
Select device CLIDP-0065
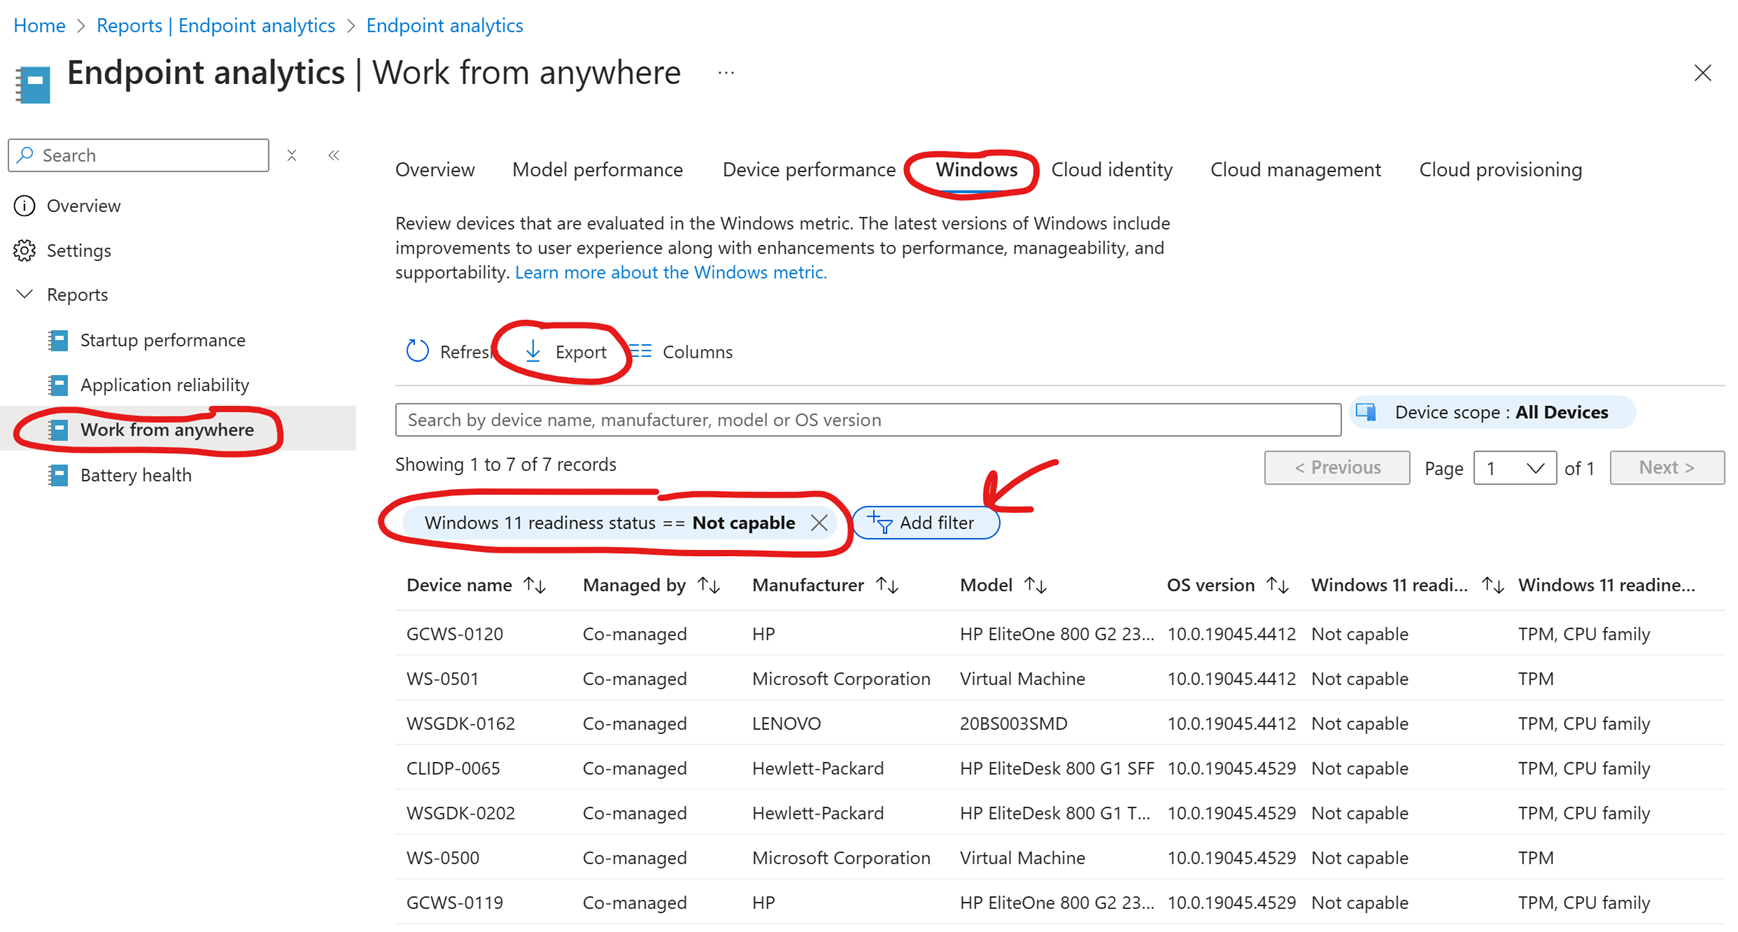coord(453,769)
